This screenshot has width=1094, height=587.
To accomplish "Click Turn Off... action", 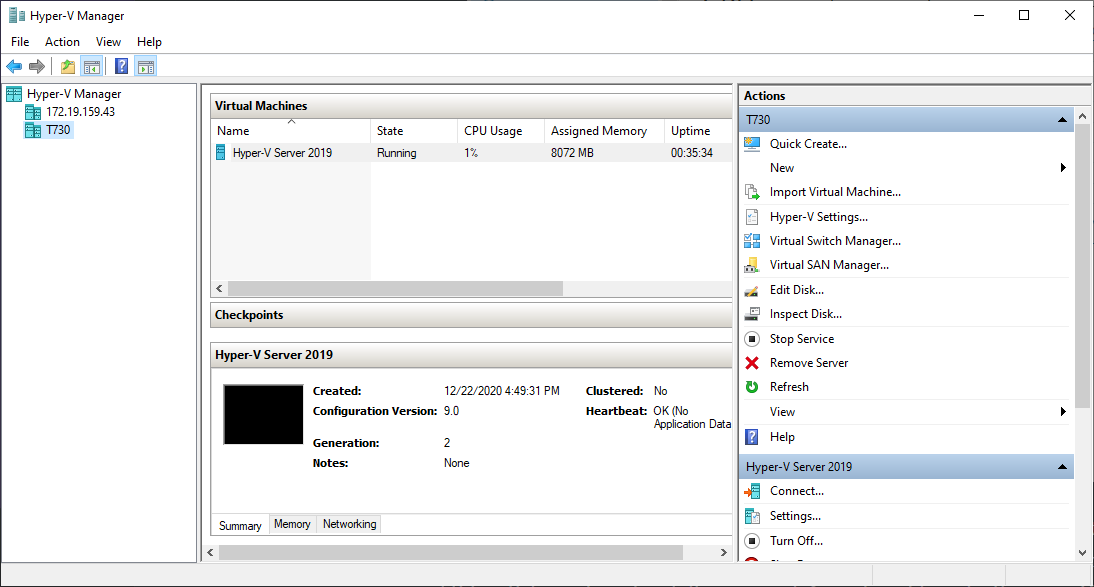I will 796,540.
